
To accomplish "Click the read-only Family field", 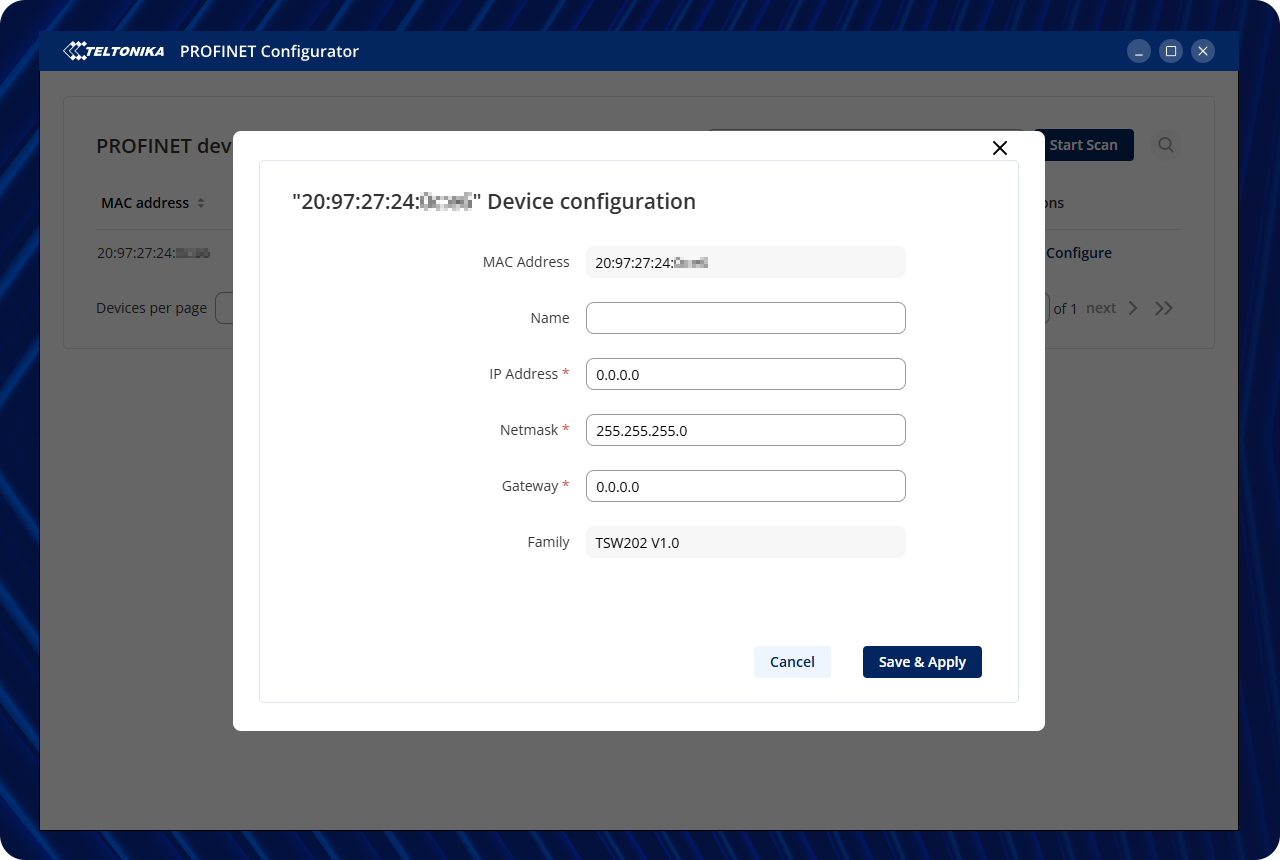I will 745,542.
